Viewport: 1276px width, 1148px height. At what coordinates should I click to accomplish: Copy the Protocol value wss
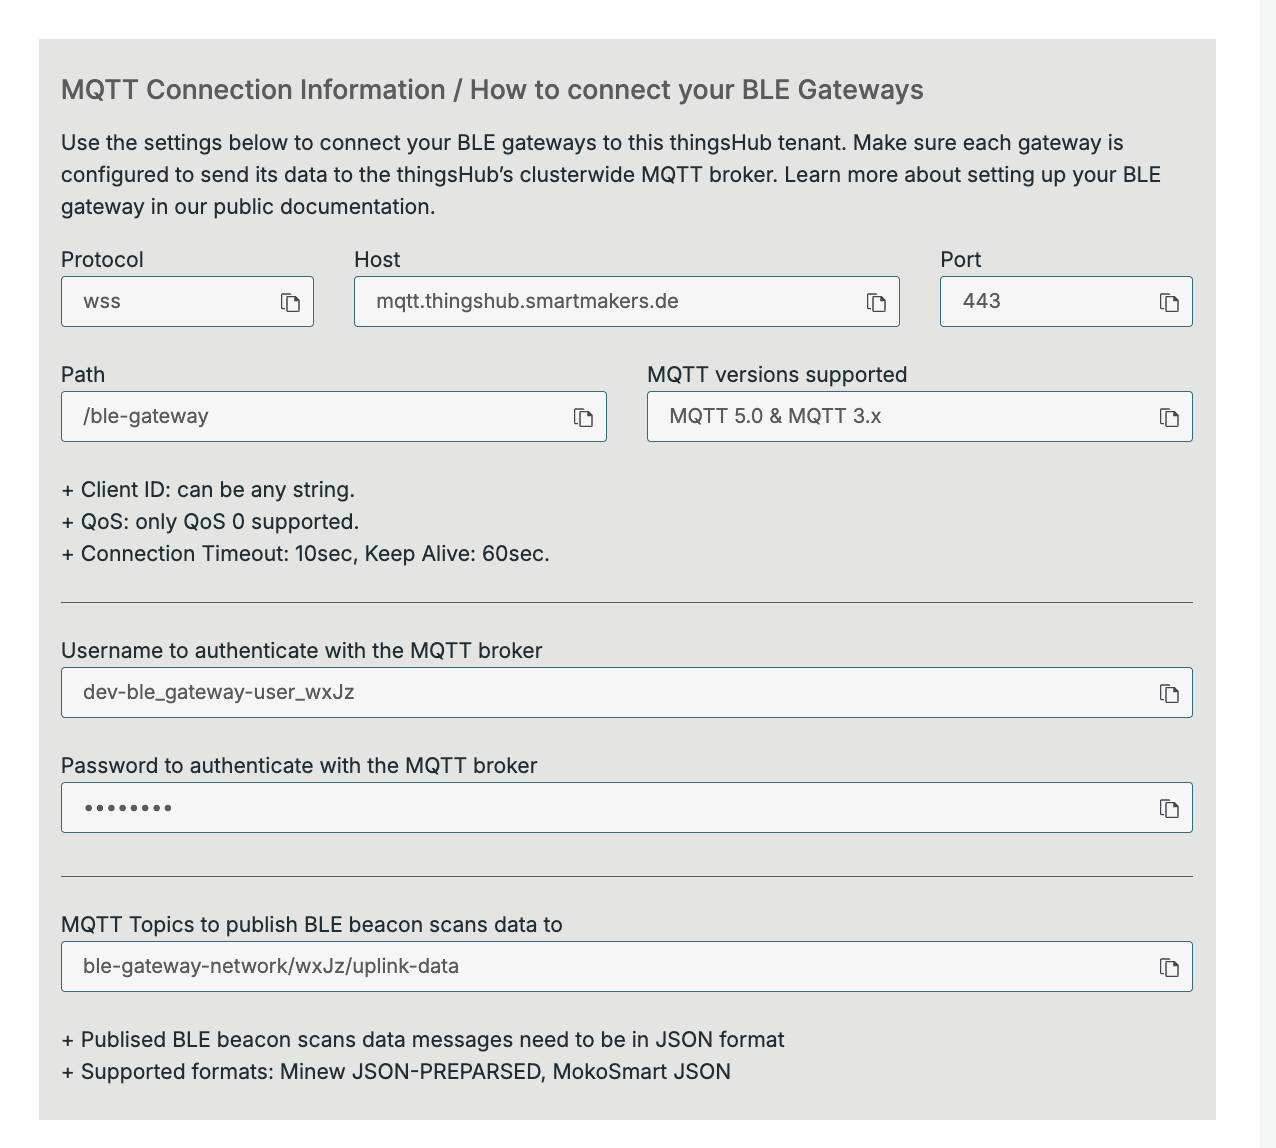tap(290, 302)
